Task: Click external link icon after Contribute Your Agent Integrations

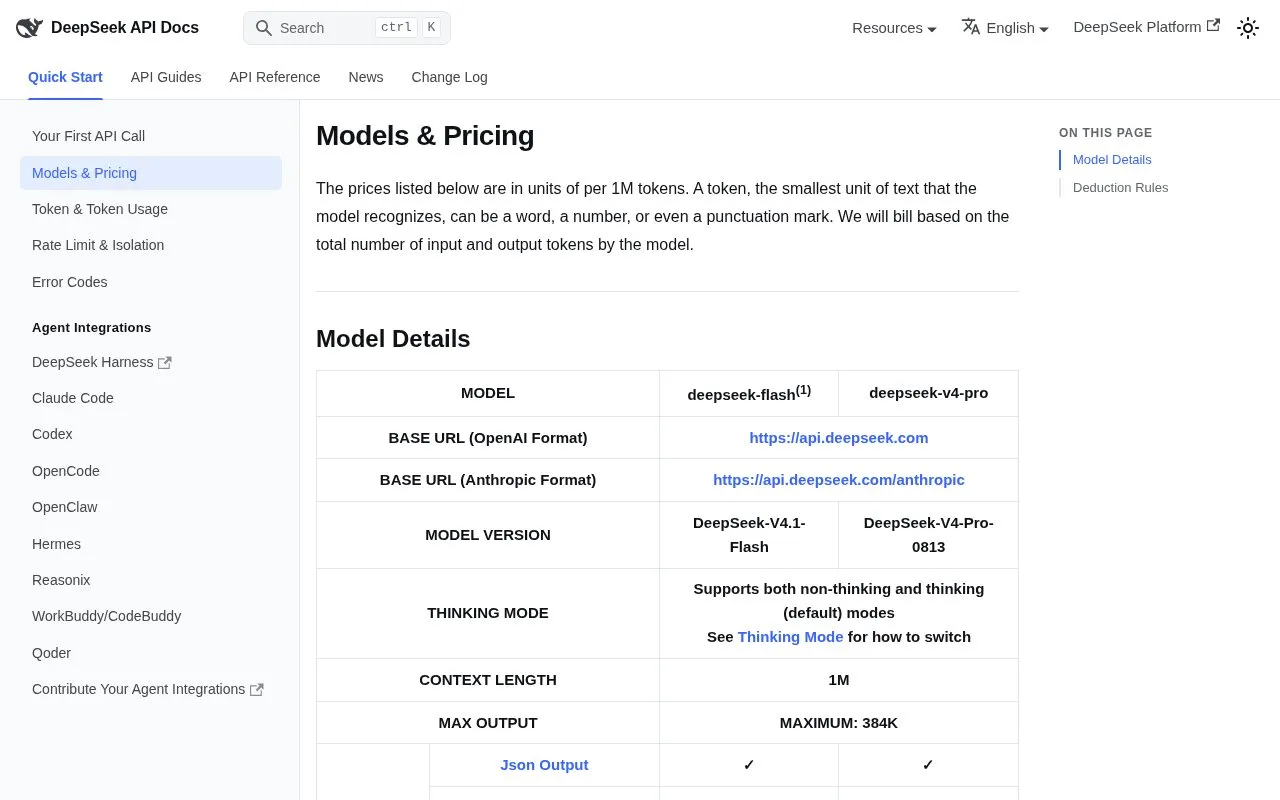Action: pos(257,690)
